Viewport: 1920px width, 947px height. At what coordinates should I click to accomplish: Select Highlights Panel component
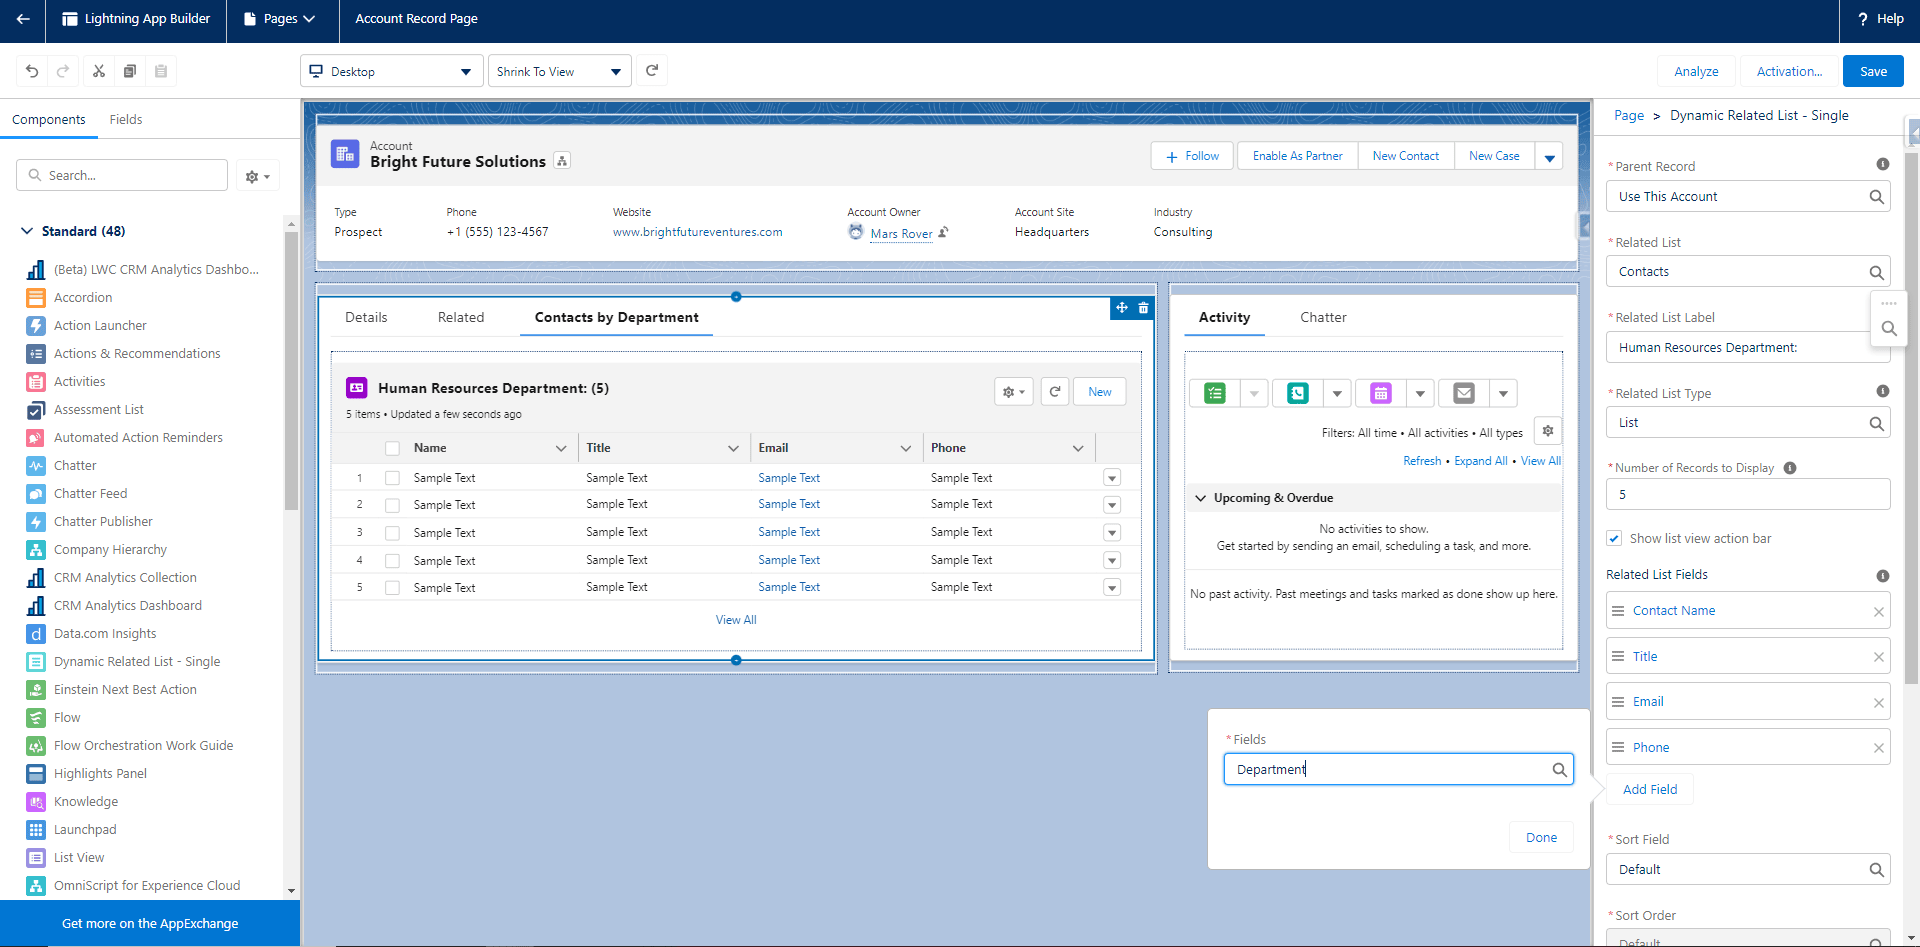100,774
